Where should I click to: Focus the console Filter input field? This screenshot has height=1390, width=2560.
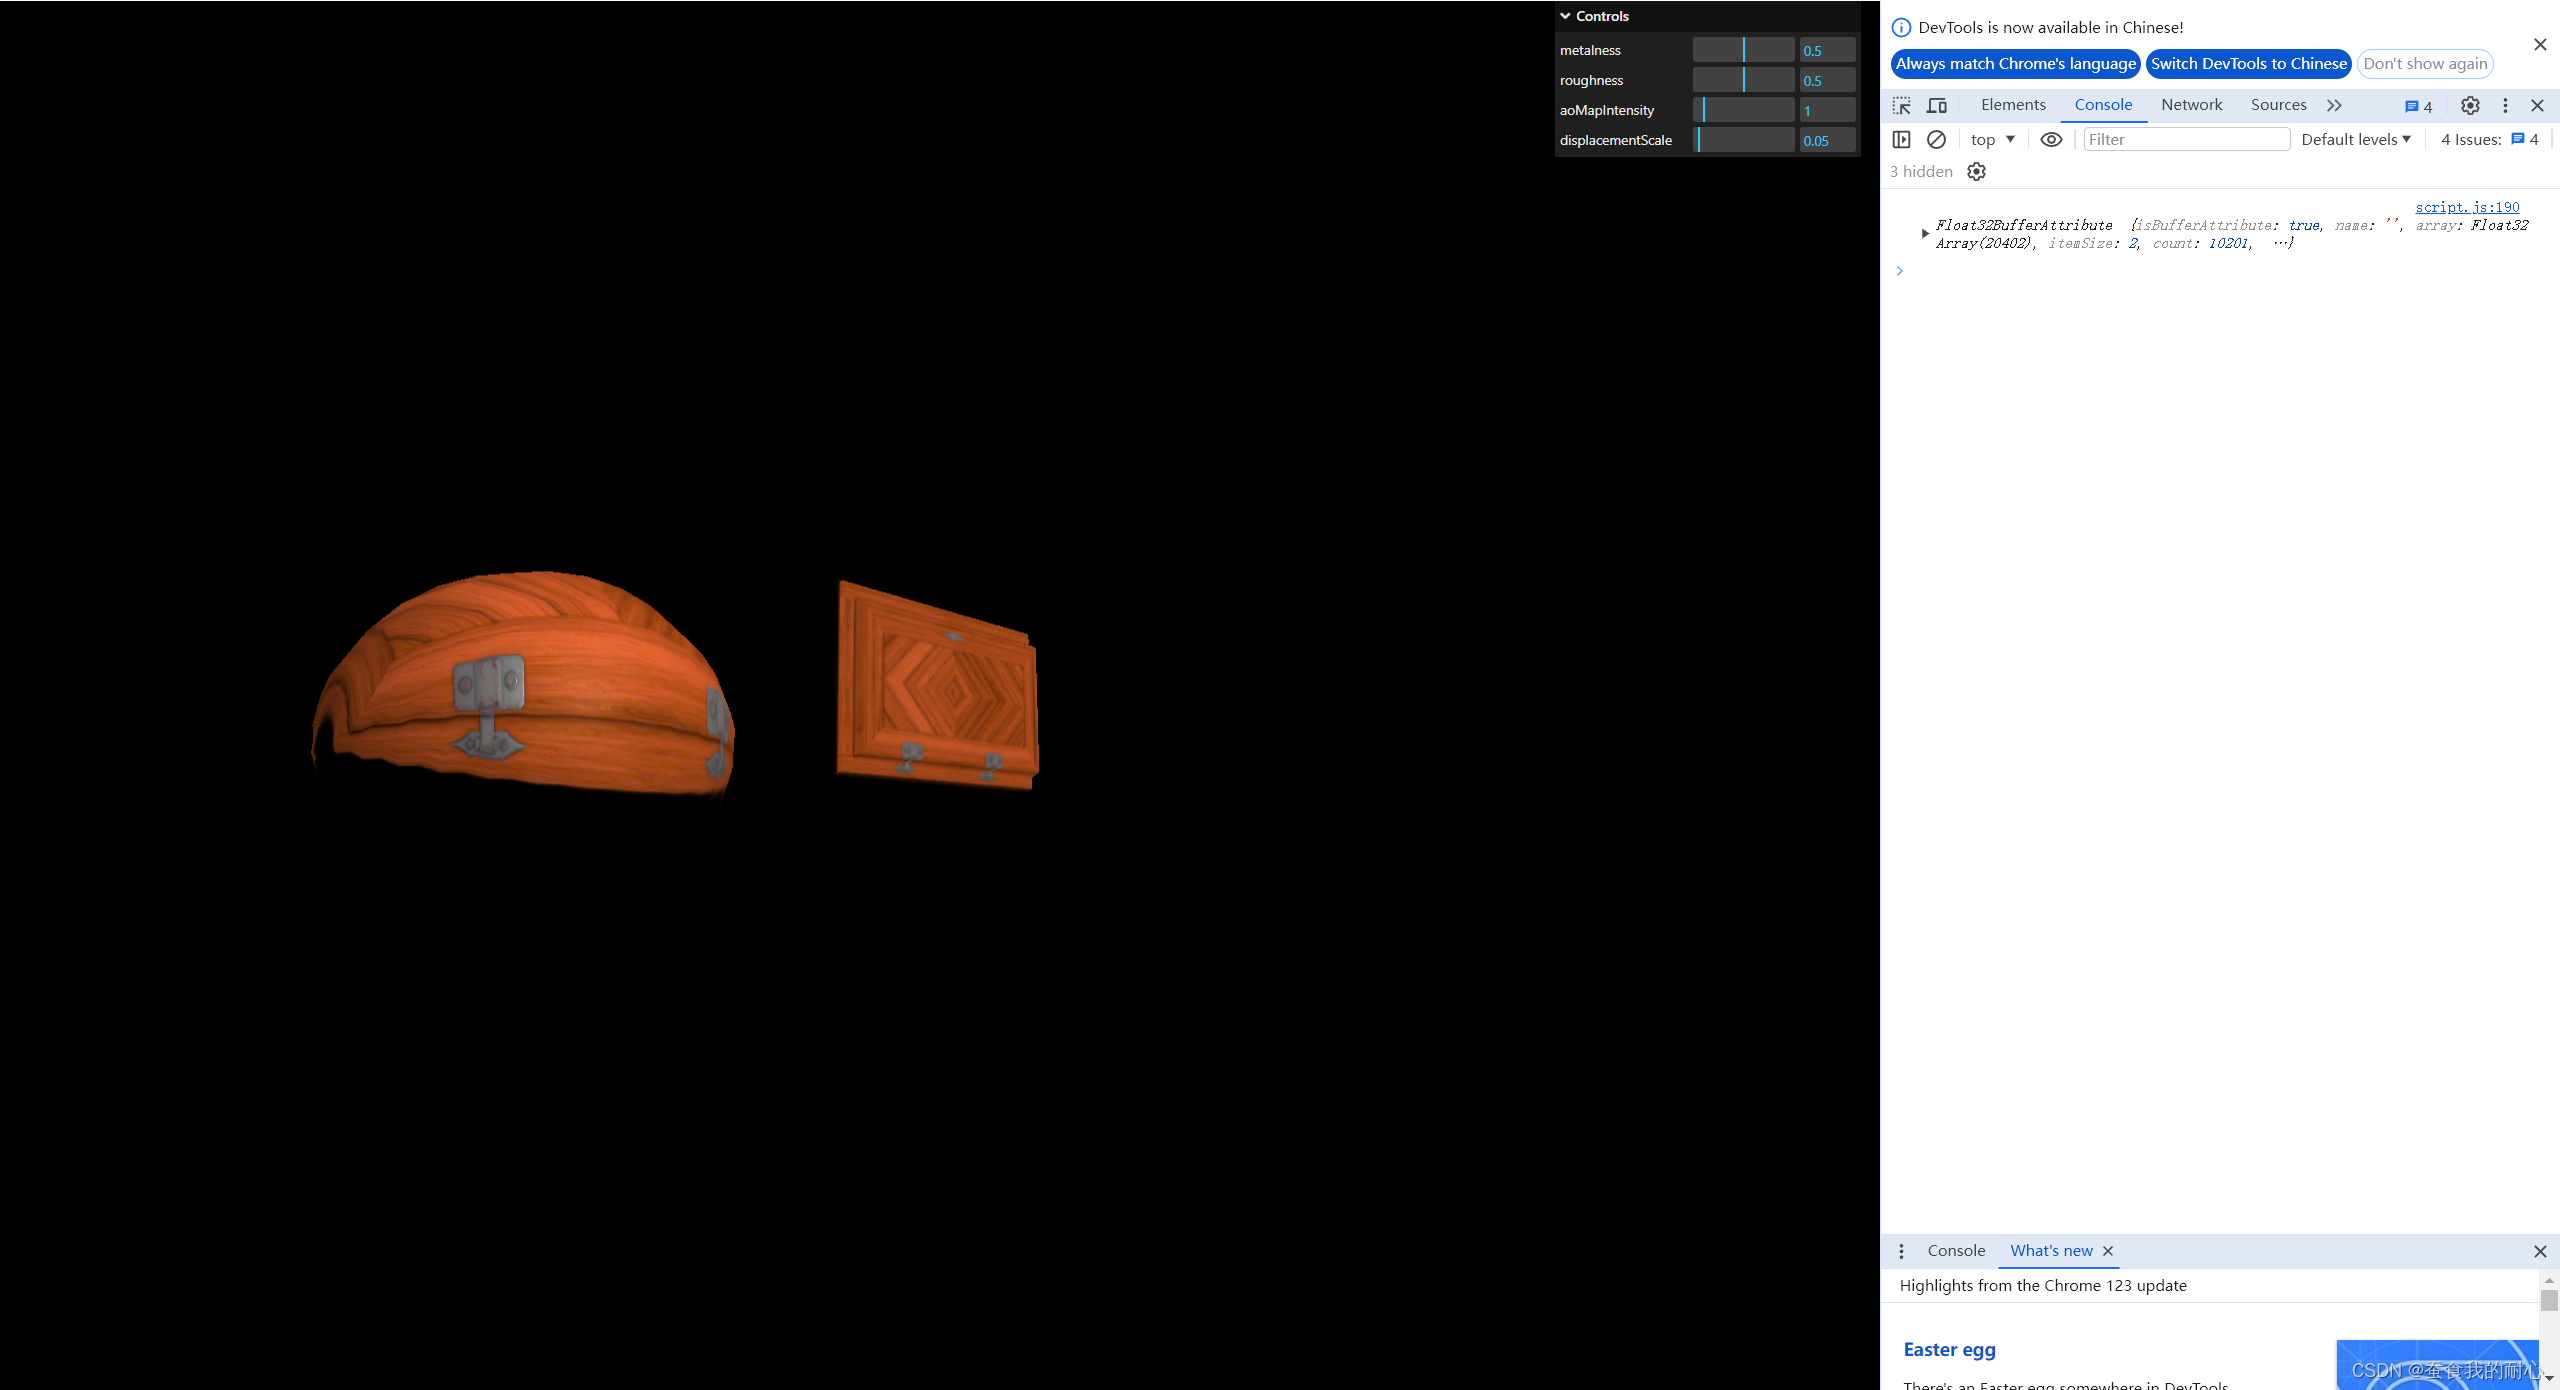click(2186, 139)
